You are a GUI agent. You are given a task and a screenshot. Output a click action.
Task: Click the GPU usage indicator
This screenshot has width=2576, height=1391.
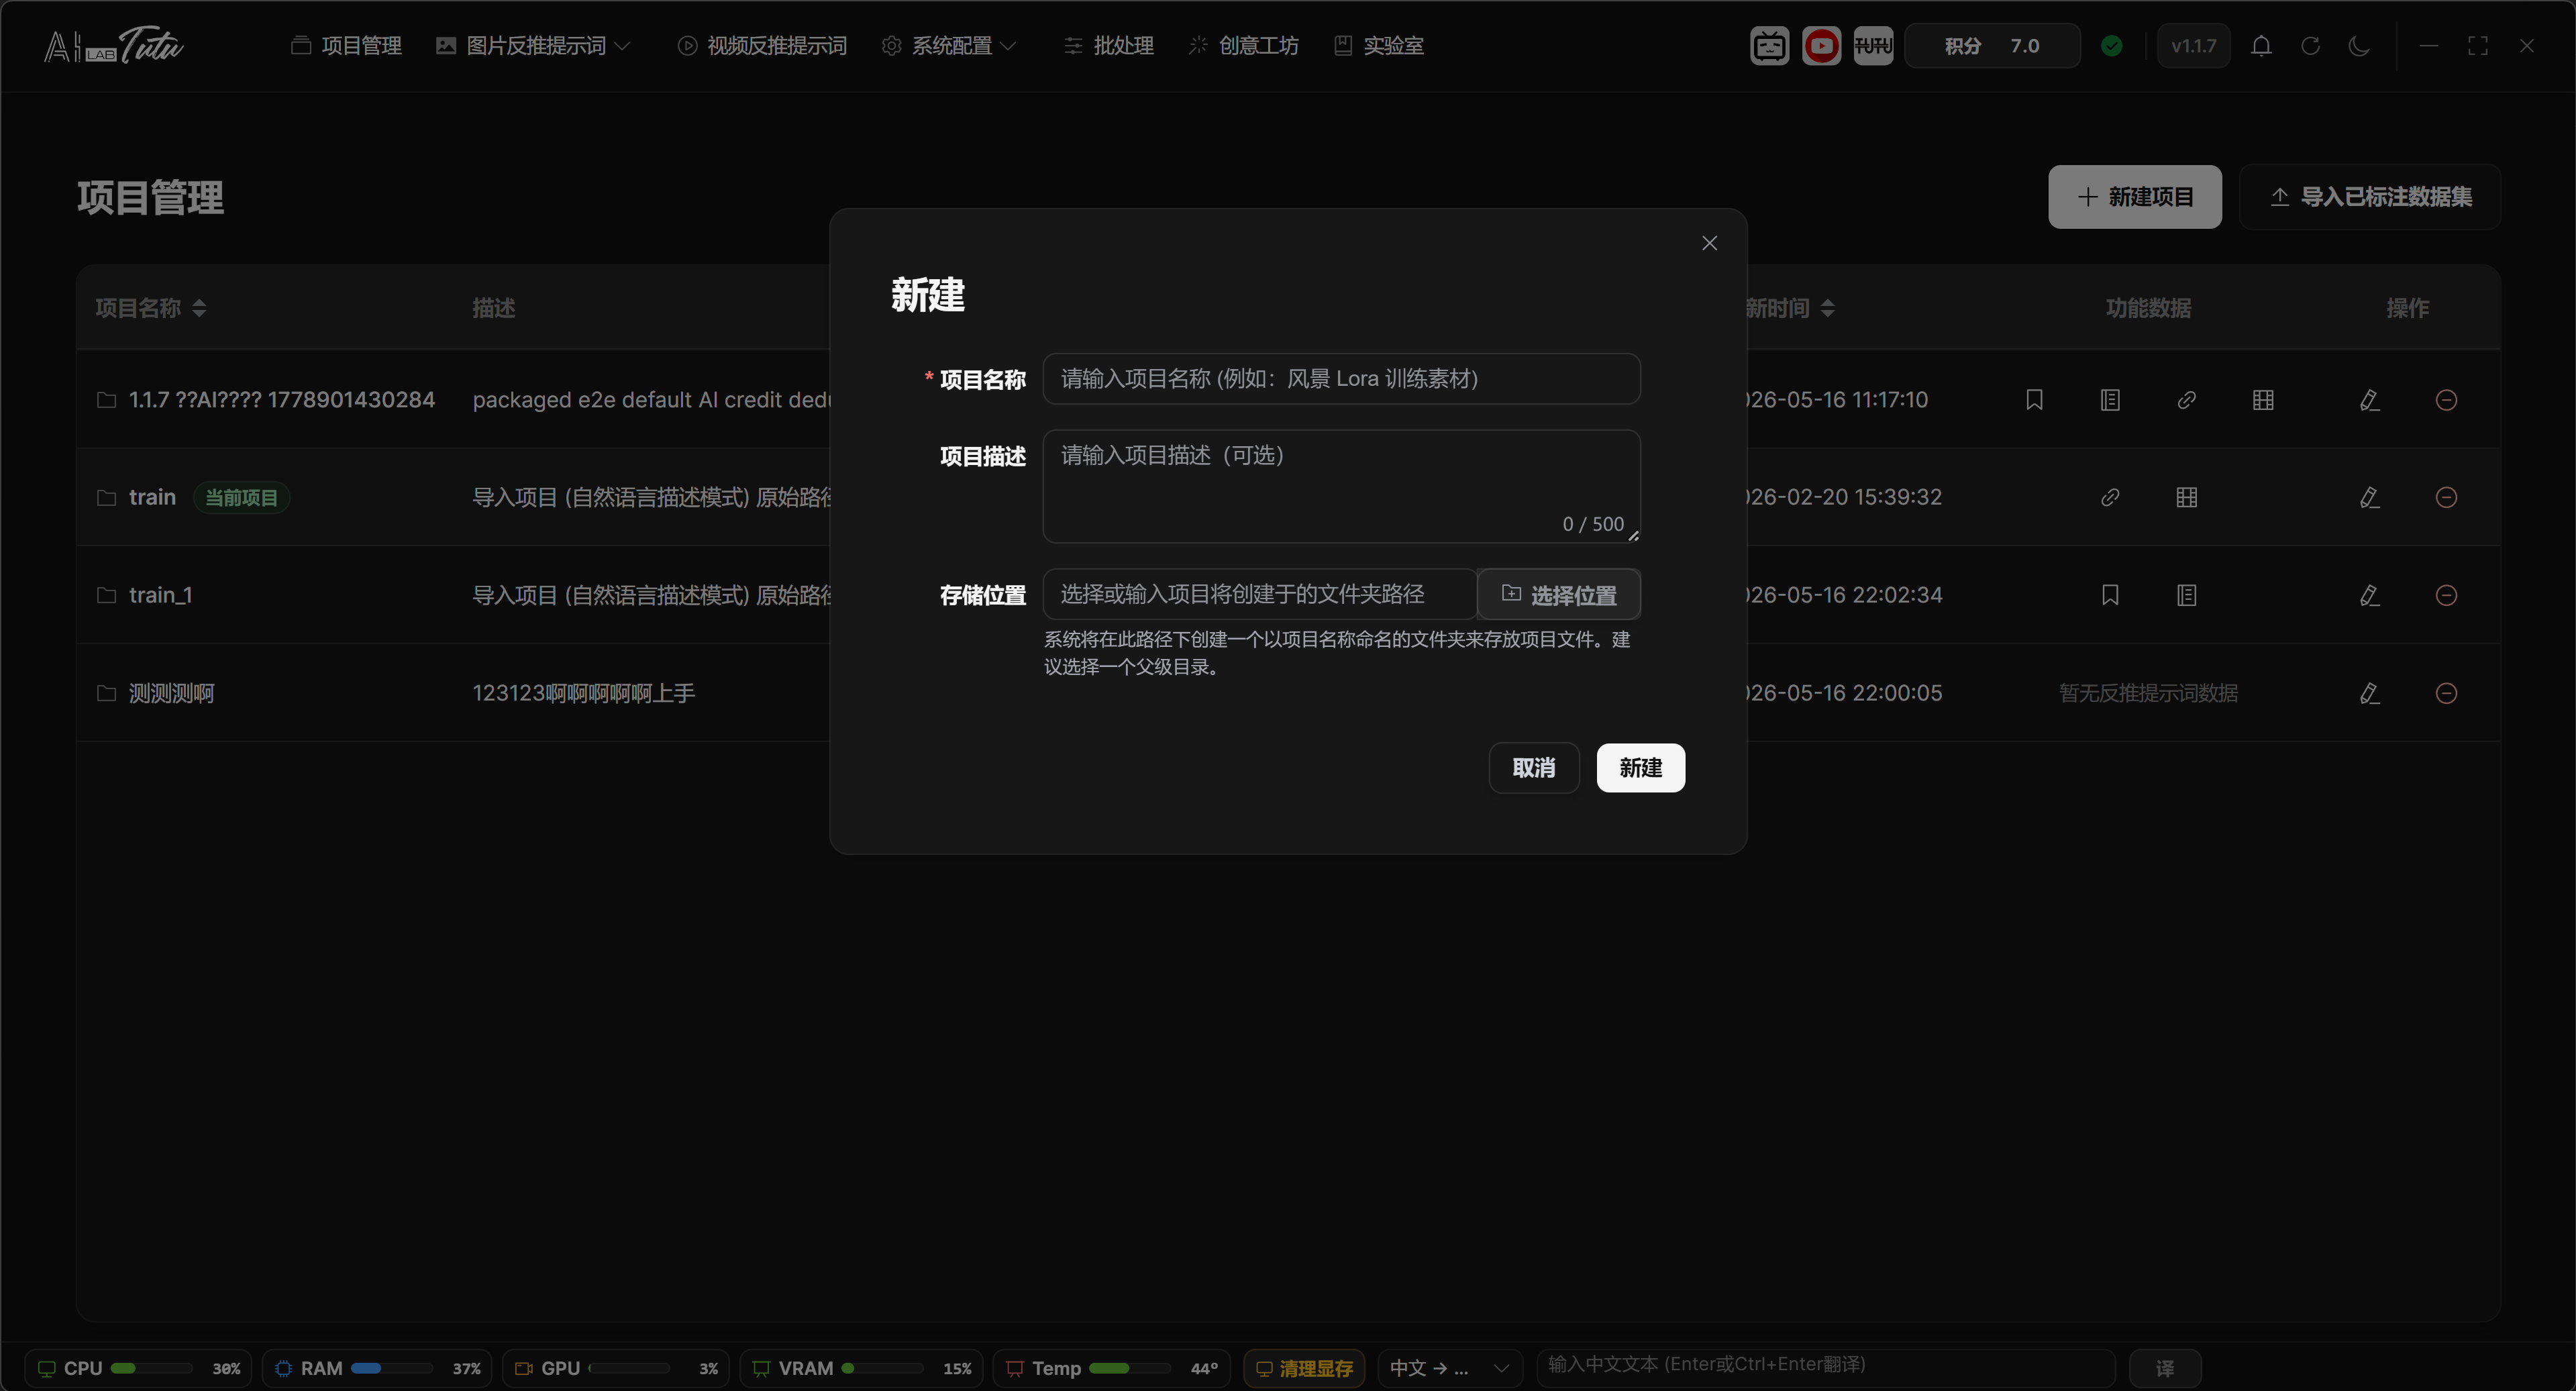(616, 1367)
